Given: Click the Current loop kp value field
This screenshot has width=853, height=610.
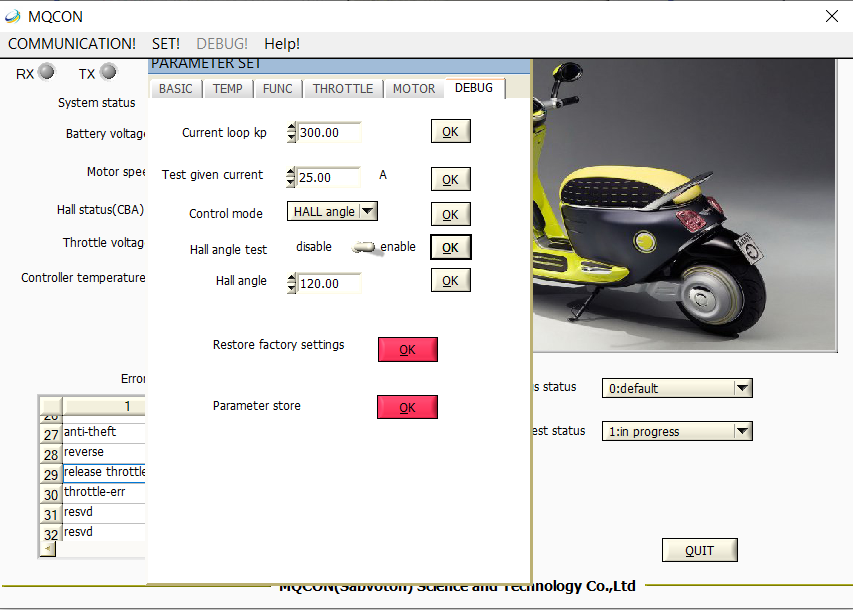Looking at the screenshot, I should 329,133.
